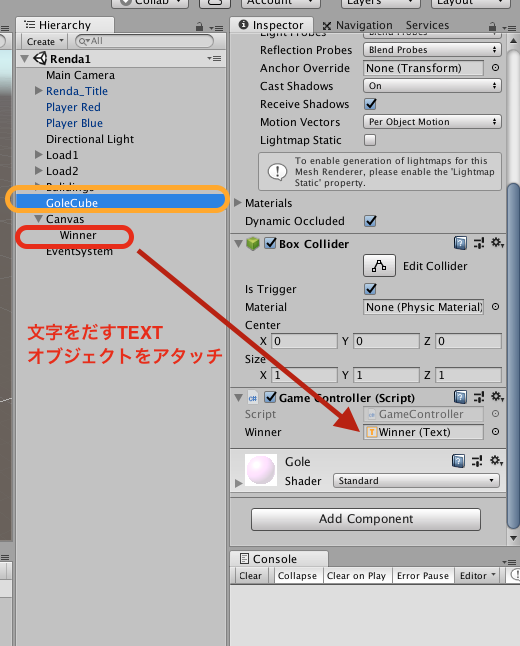The image size is (520, 646).
Task: Open Reflection Probes dropdown
Action: [x=432, y=50]
